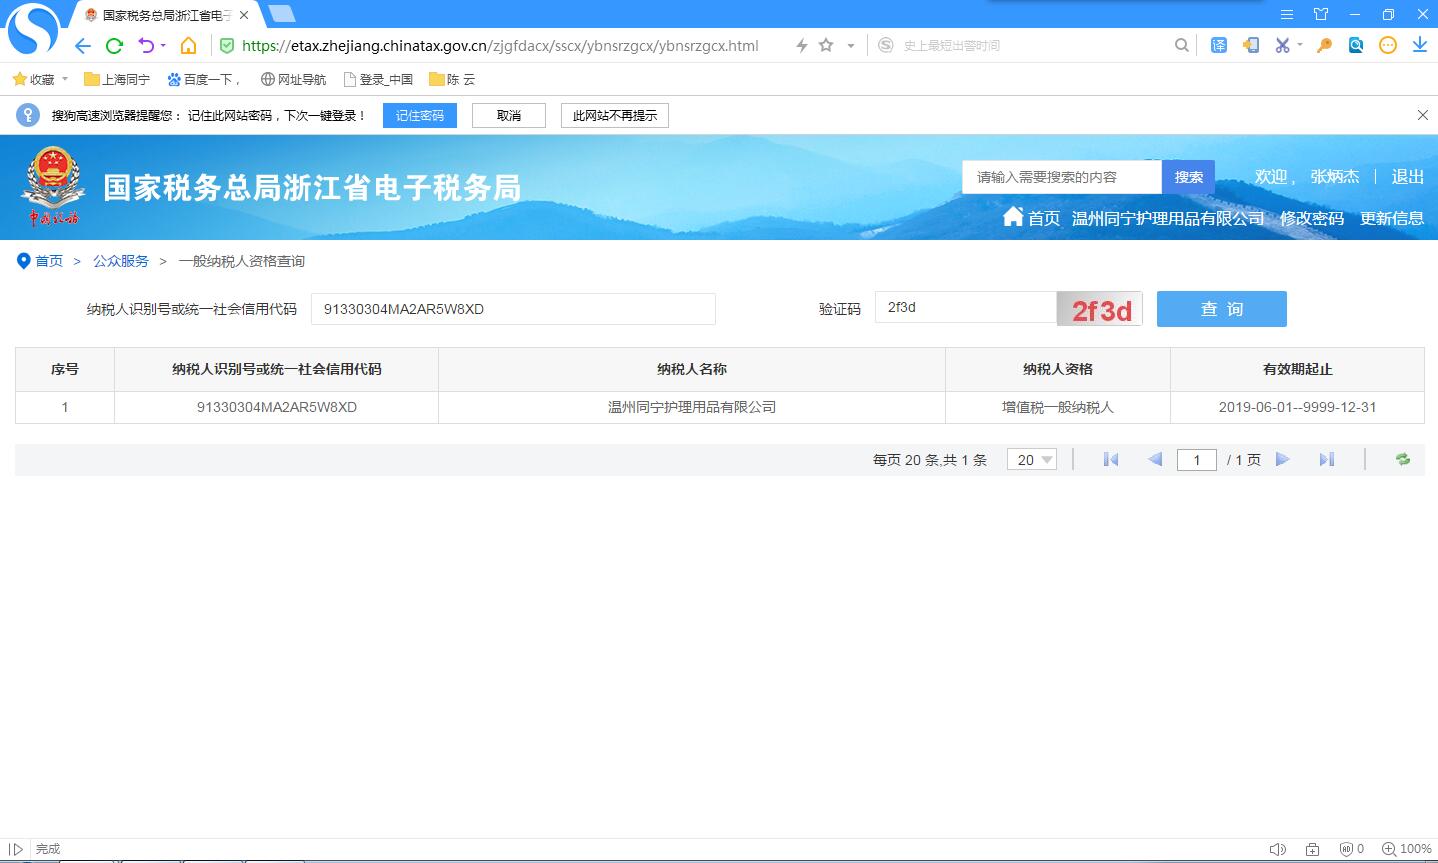Bookmark the page with the star icon
The image size is (1438, 863).
(x=826, y=45)
